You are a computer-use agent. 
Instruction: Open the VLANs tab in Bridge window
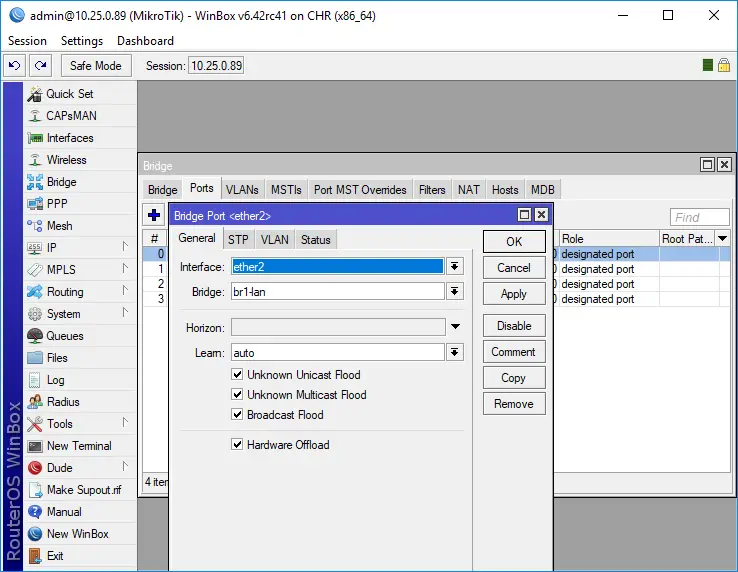[242, 190]
